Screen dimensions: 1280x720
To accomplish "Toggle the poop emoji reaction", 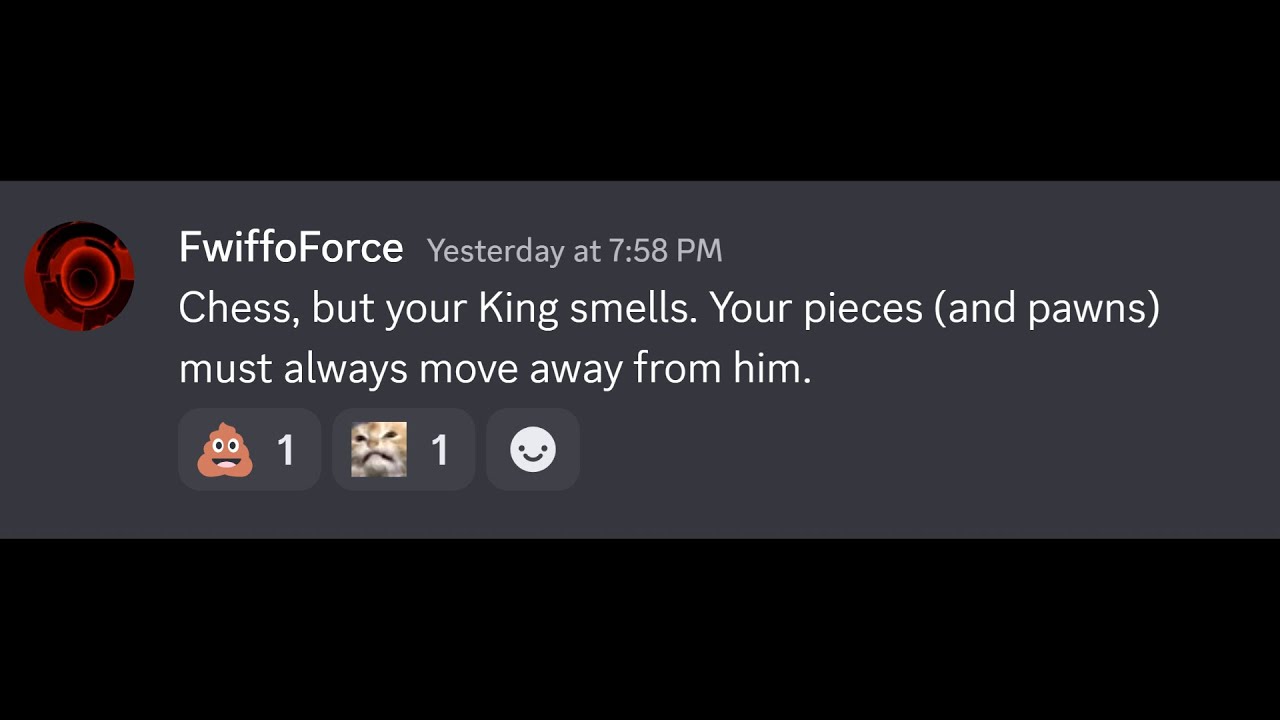I will point(249,450).
